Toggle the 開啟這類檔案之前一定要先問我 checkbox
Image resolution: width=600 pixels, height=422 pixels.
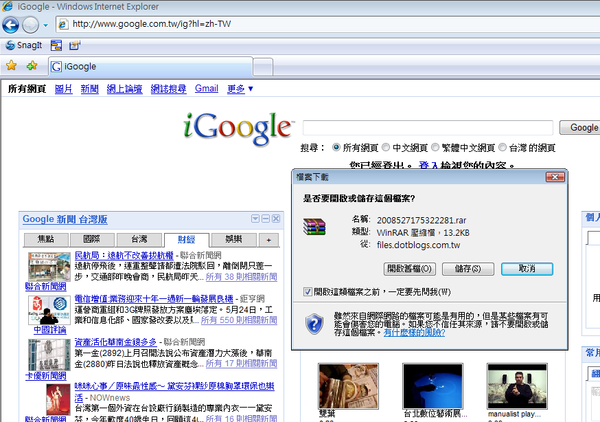click(308, 292)
